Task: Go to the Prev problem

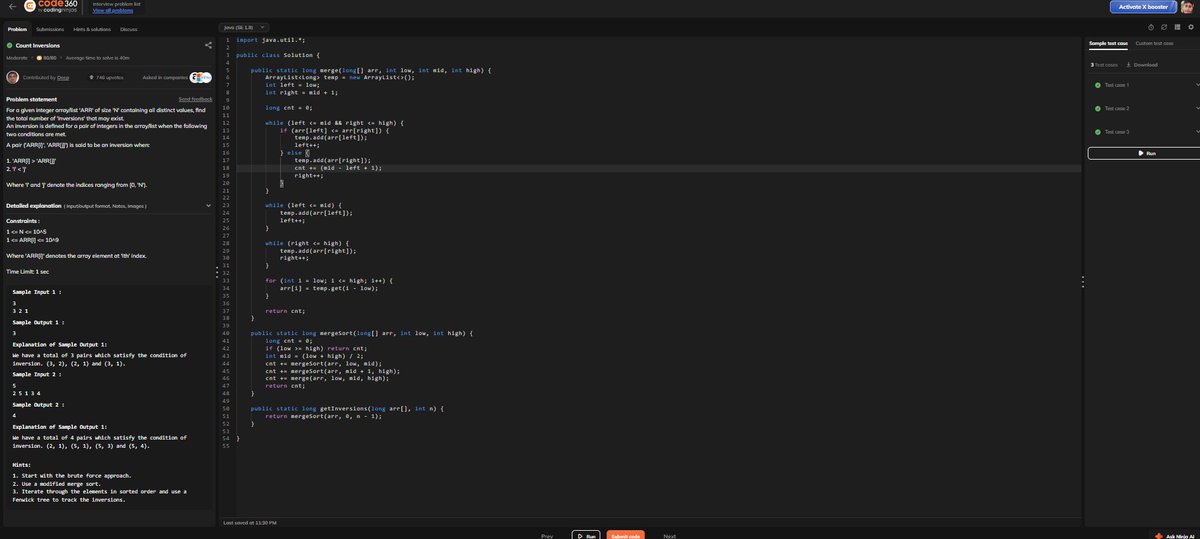Action: pos(547,536)
